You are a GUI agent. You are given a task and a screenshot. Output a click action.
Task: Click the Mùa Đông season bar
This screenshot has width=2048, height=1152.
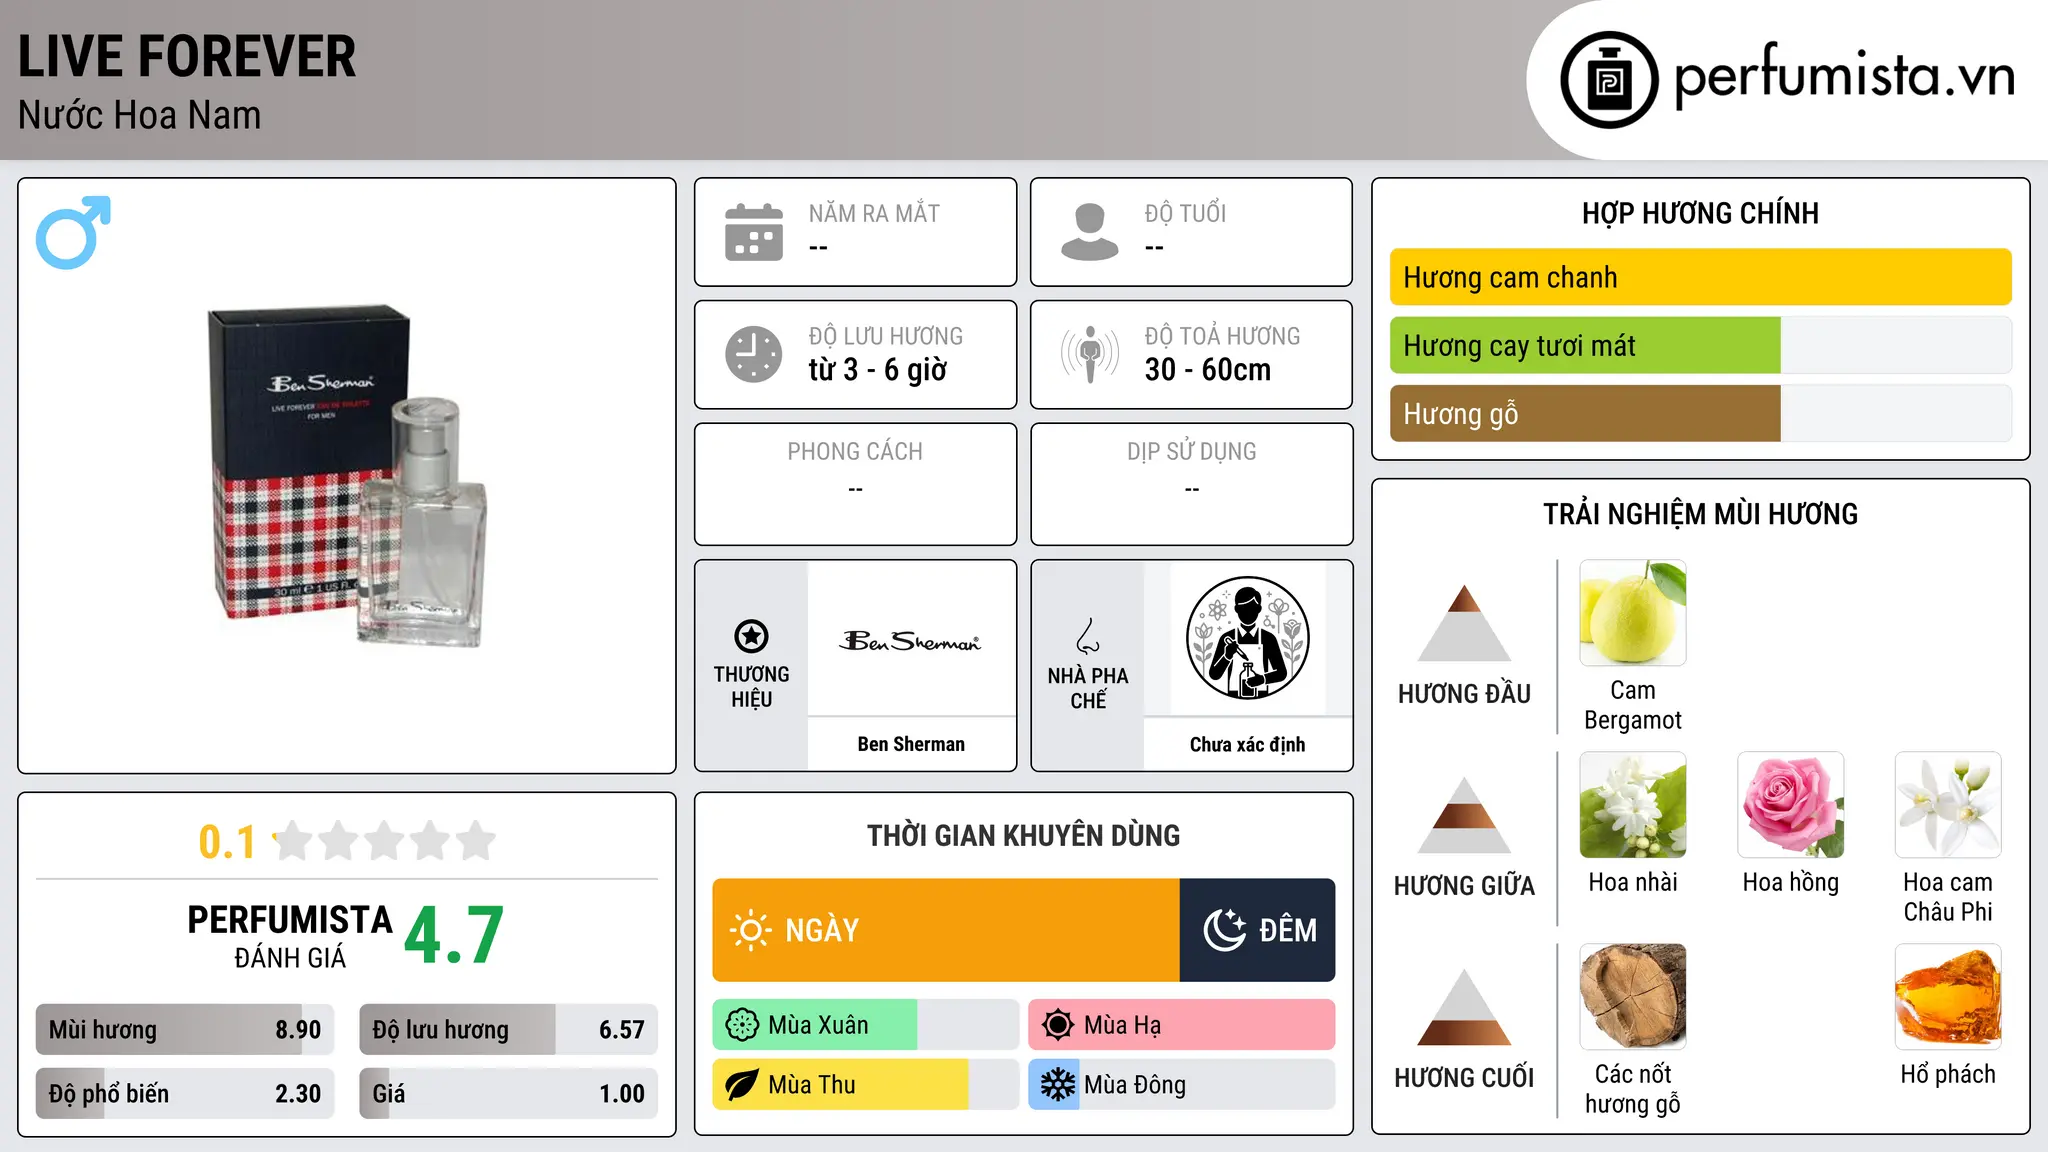coord(1182,1085)
